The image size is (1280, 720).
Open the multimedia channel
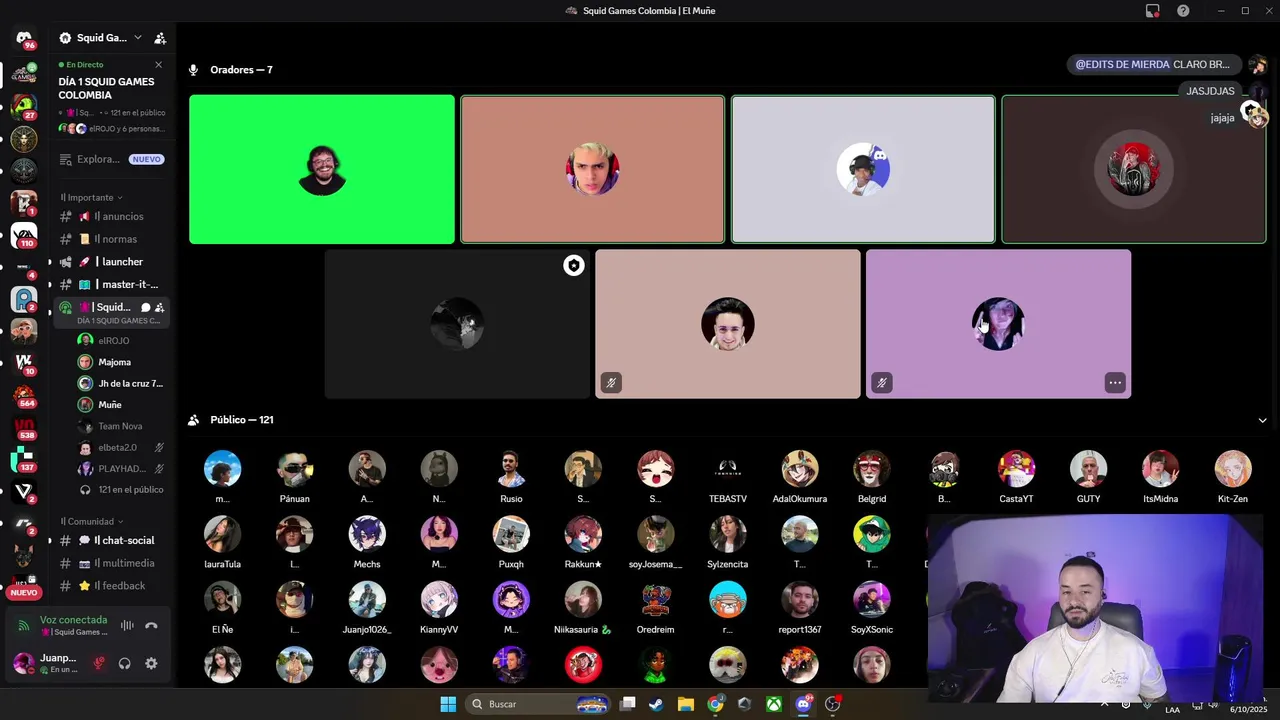click(111, 563)
